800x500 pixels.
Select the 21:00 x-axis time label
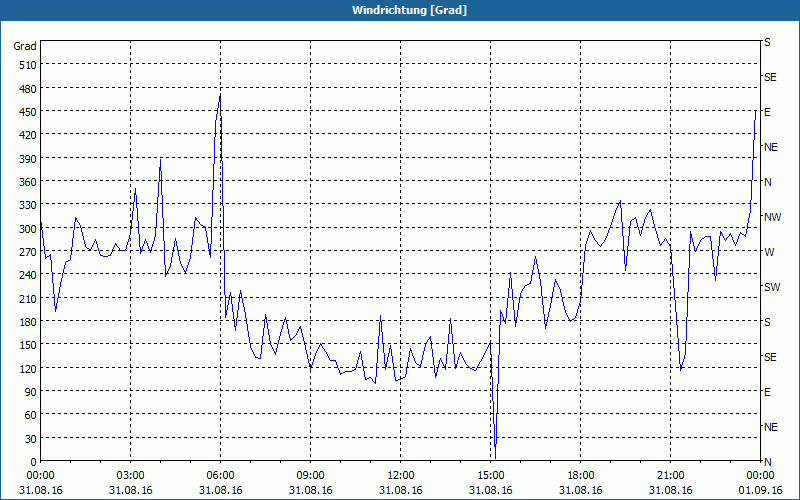pyautogui.click(x=670, y=476)
